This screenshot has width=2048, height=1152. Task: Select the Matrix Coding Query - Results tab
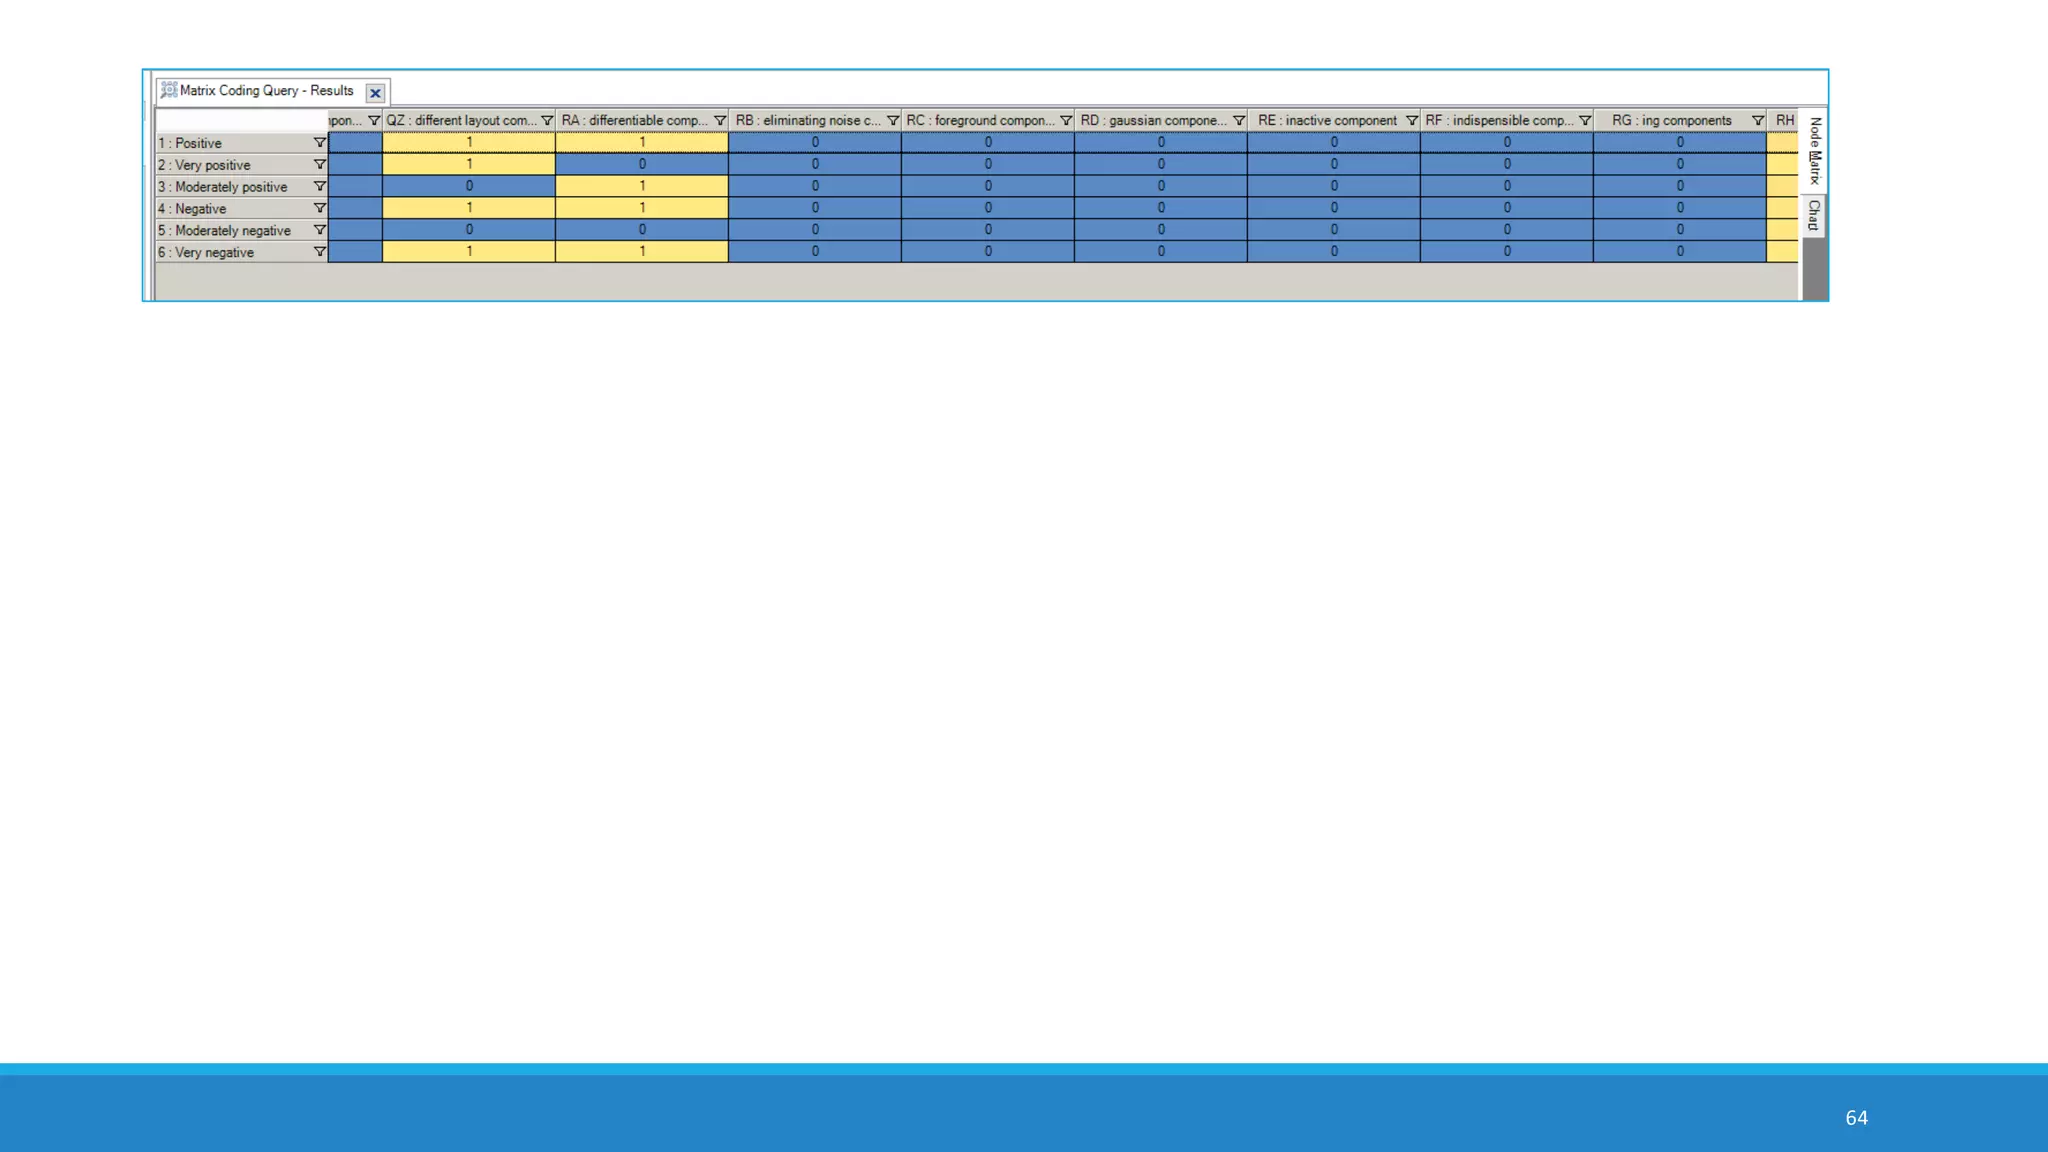(x=266, y=91)
